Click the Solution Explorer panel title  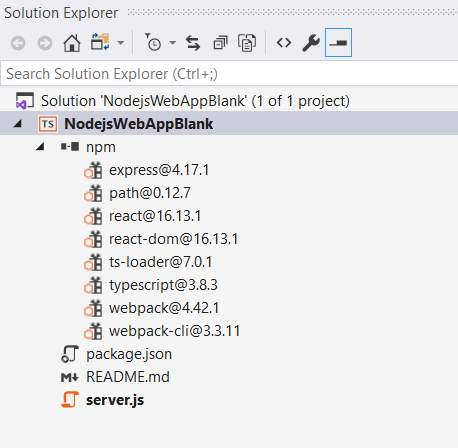(61, 13)
